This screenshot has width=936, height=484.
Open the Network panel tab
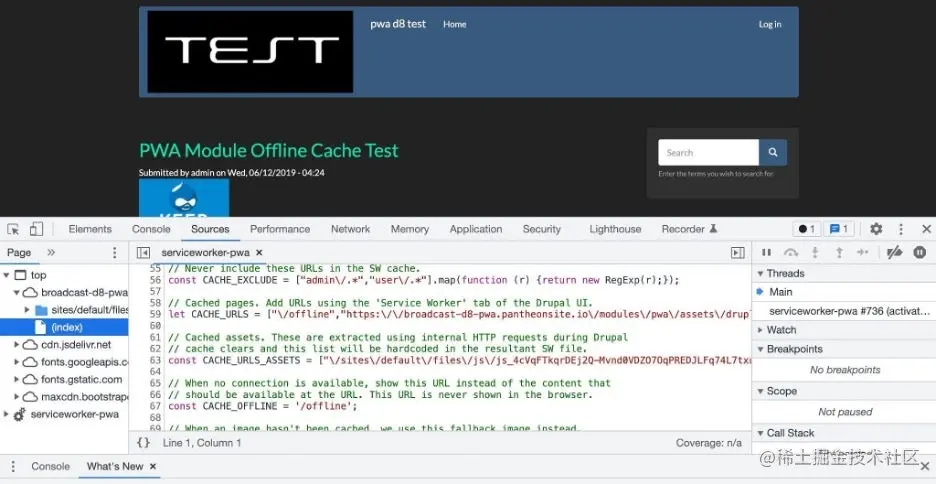coord(350,229)
